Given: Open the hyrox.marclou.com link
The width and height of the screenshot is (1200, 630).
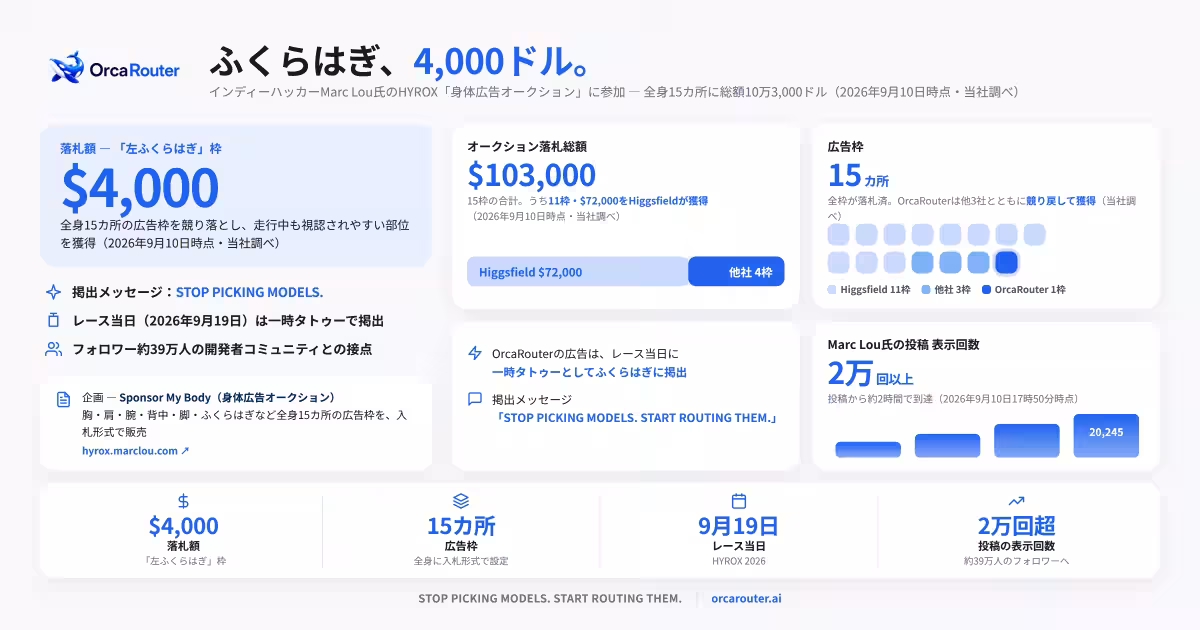Looking at the screenshot, I should tap(135, 451).
